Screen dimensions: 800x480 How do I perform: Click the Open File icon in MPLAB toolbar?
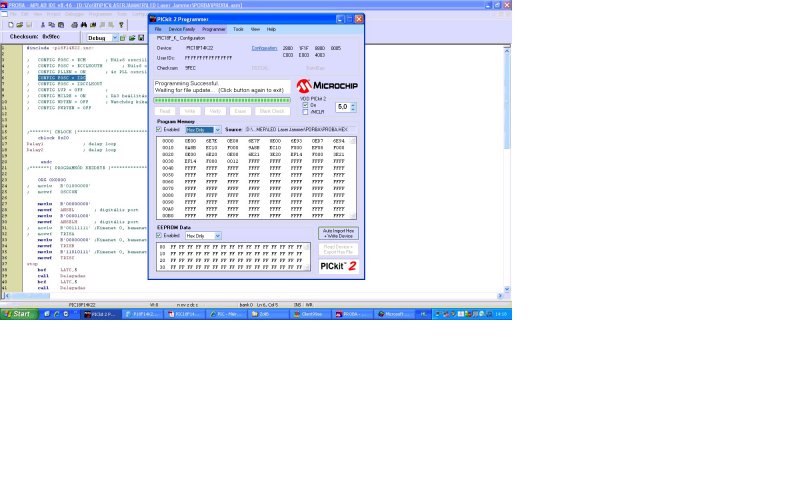coord(19,24)
